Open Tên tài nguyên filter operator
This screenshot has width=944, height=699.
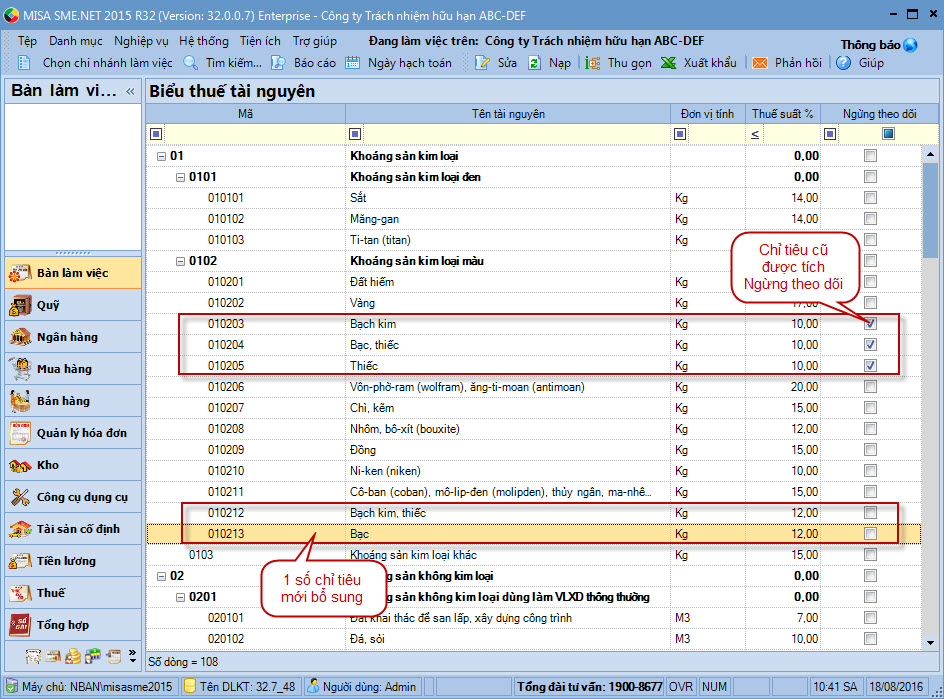click(355, 134)
